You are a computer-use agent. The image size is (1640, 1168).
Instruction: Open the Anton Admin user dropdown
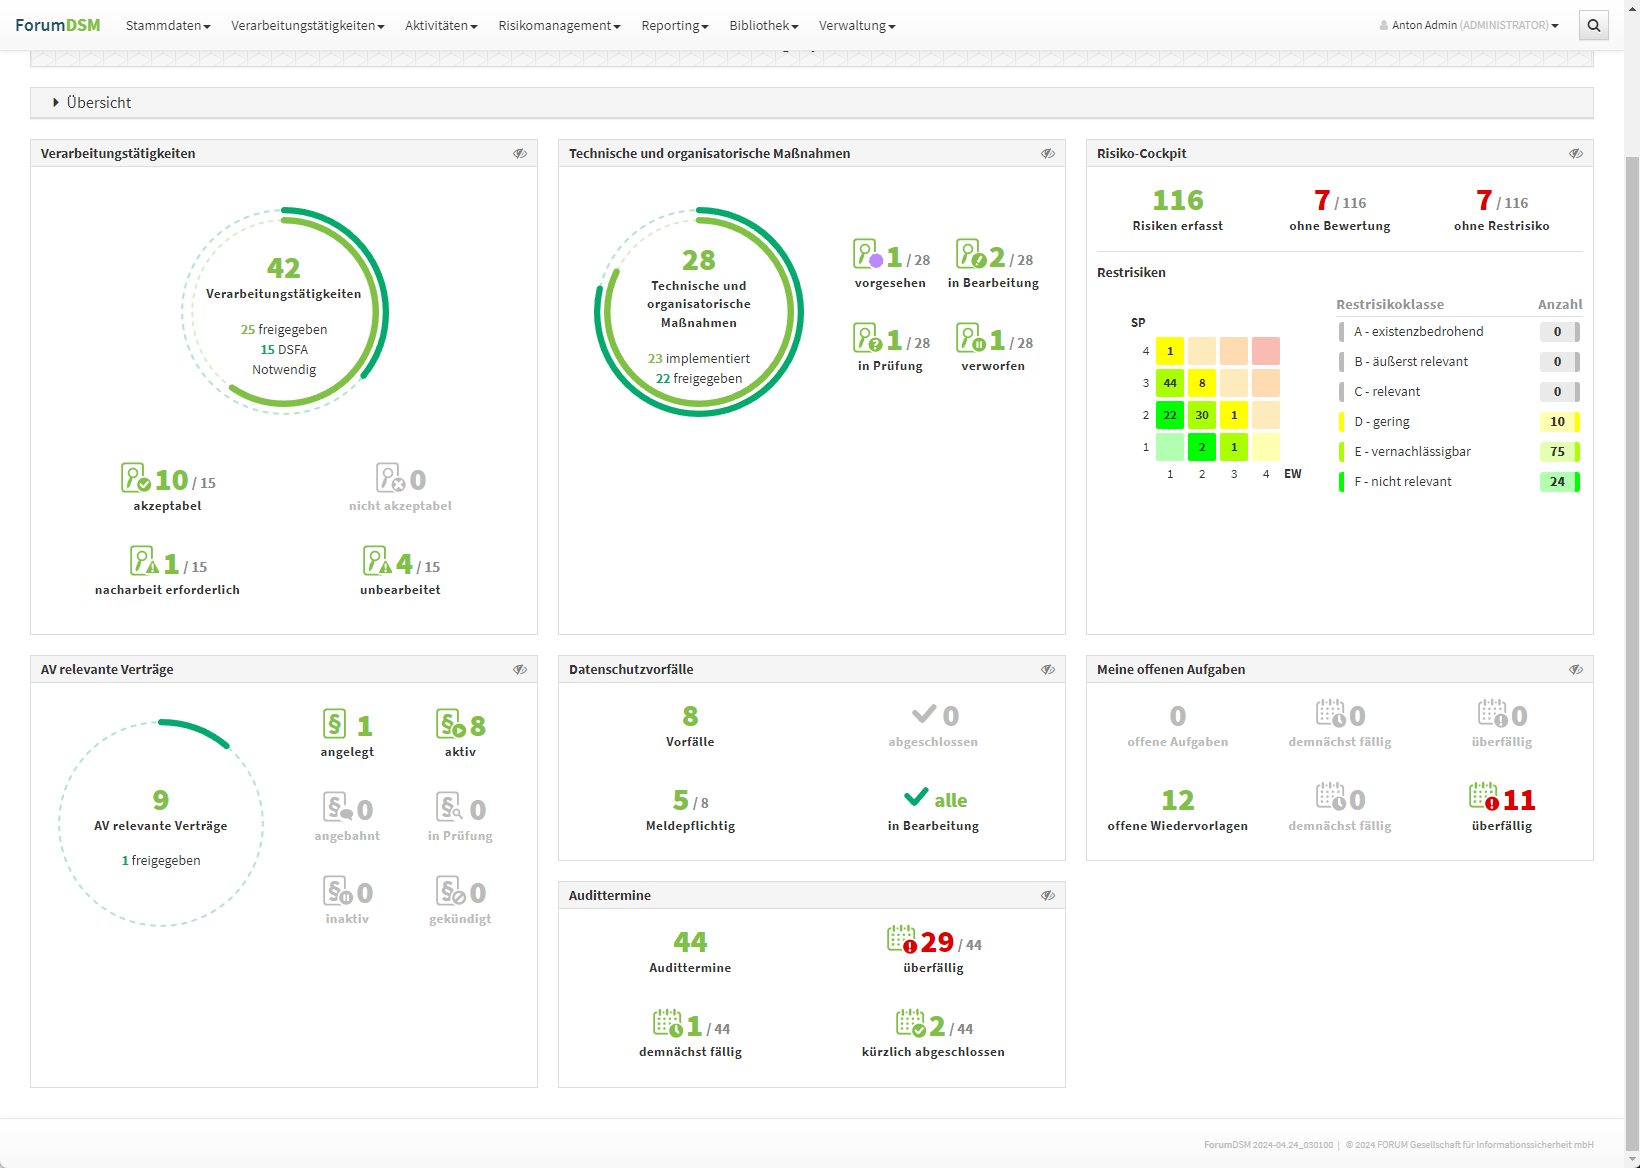point(1468,25)
